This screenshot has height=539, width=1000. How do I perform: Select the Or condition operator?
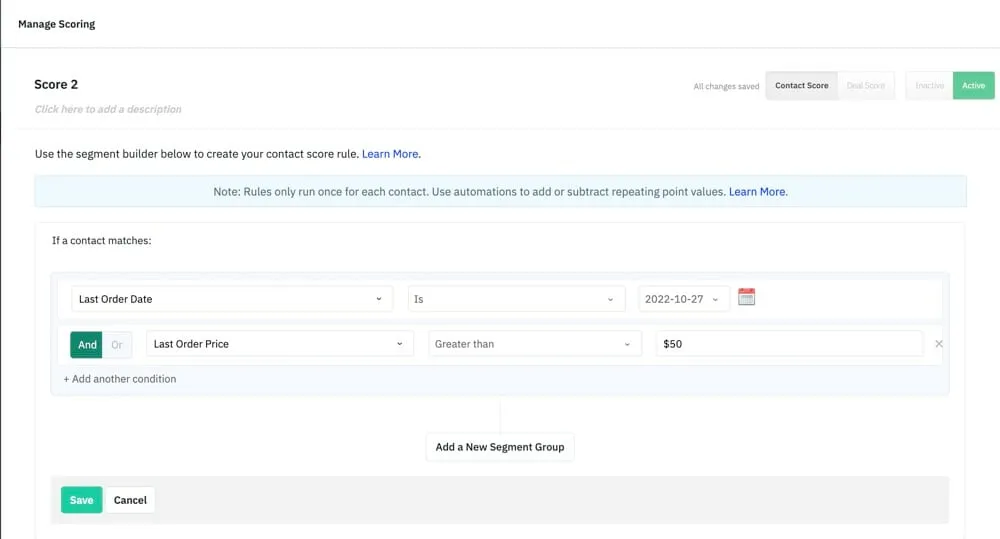click(117, 344)
